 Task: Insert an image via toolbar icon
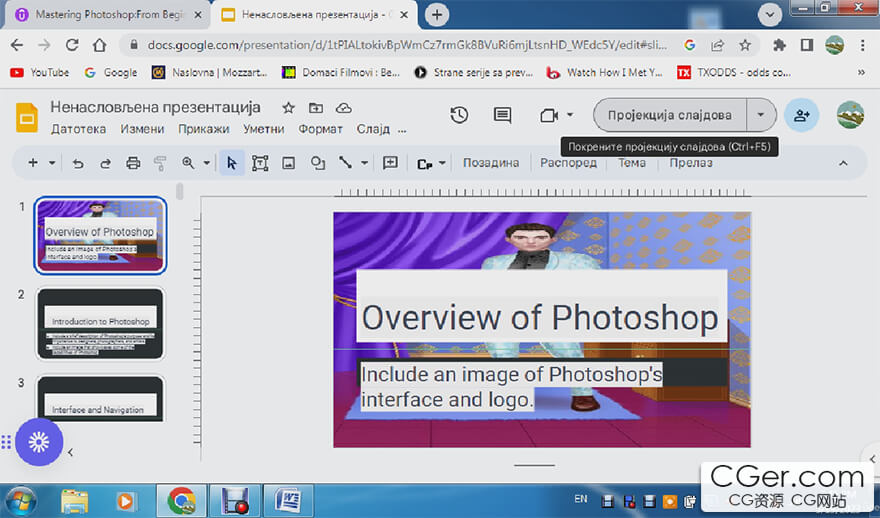tap(288, 163)
